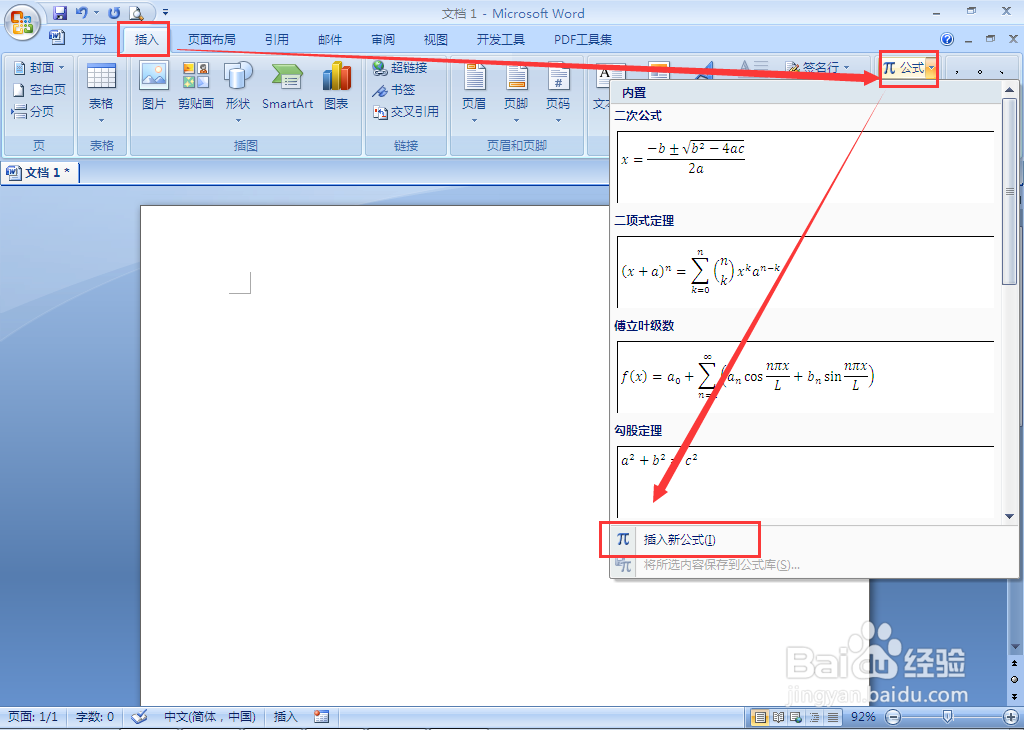Zoom in with the plus button
1024x730 pixels.
pos(1011,717)
